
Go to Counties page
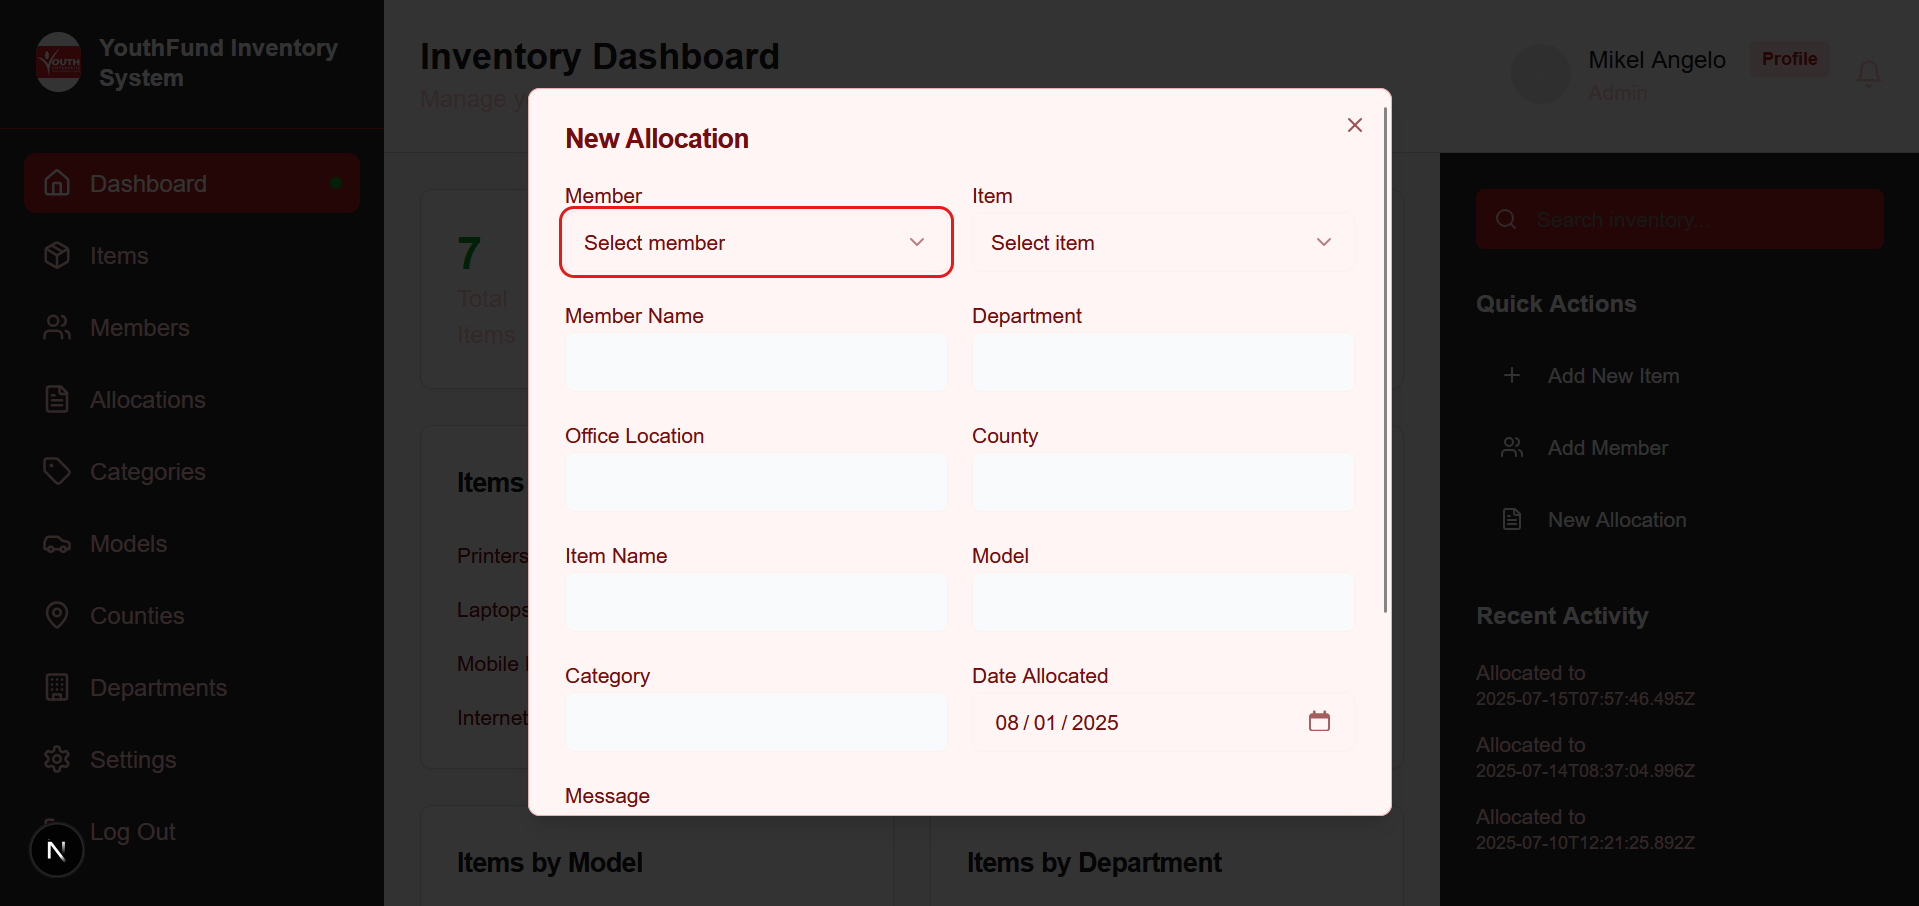[192, 616]
